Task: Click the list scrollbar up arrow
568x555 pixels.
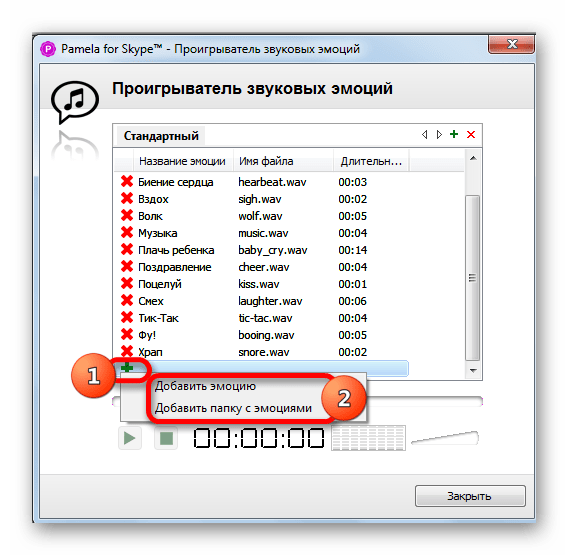Action: 473,158
